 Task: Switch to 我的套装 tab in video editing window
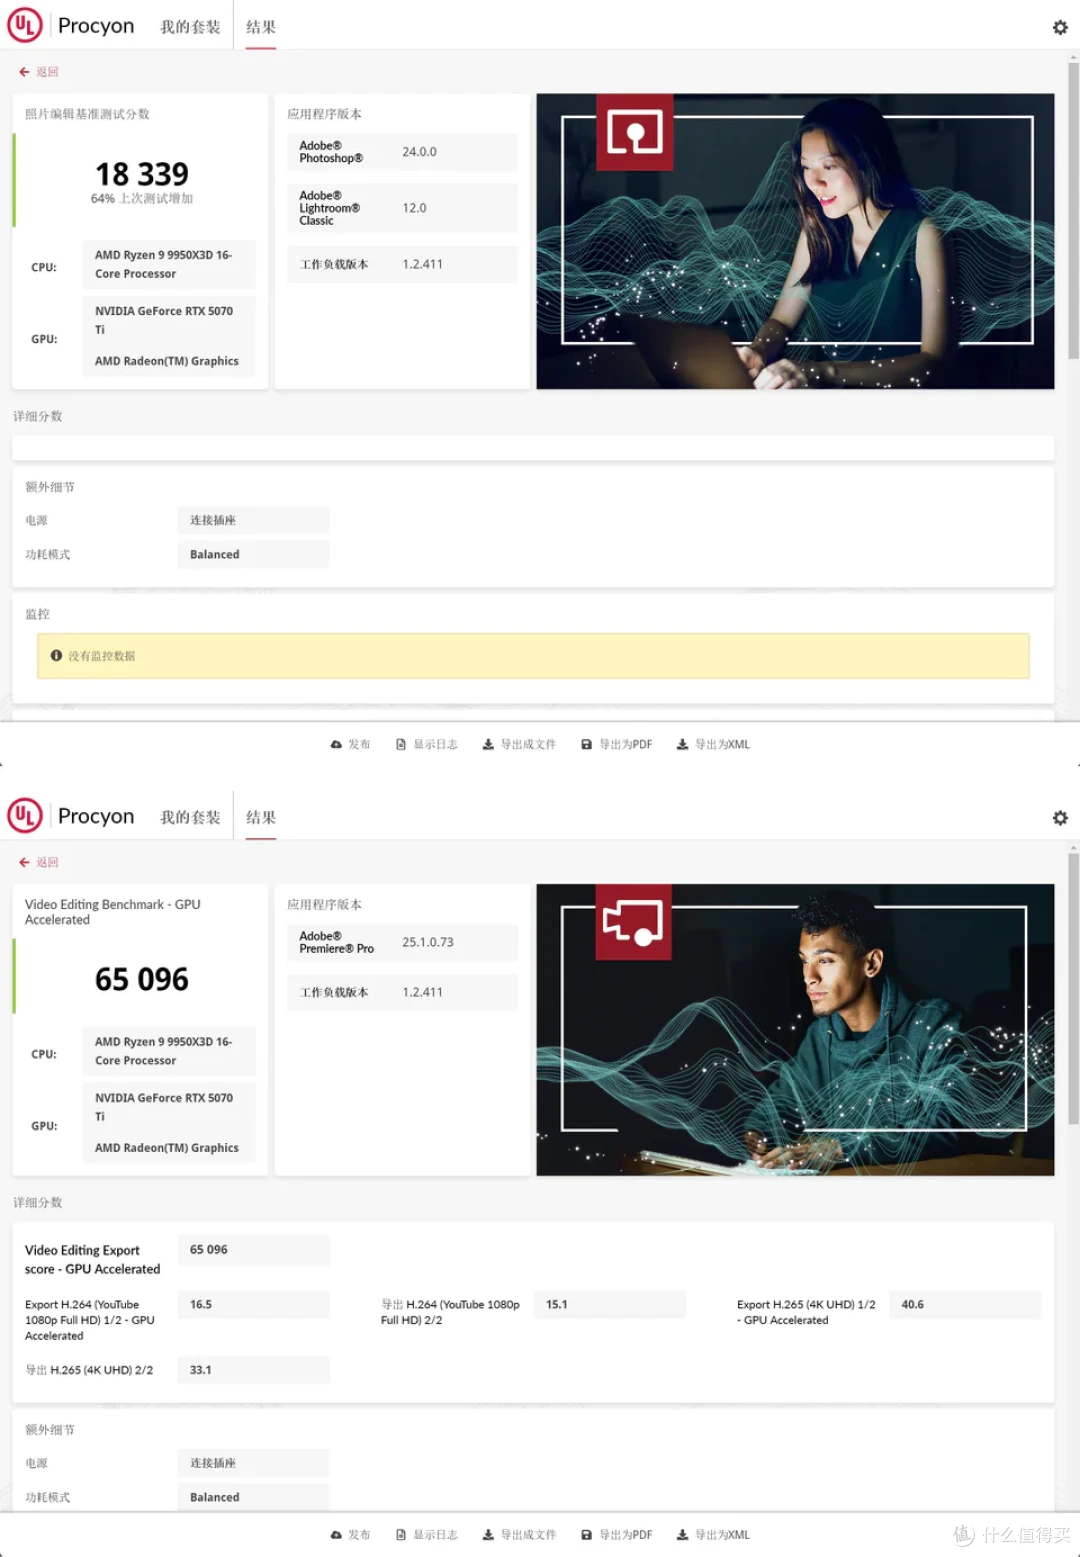tap(190, 817)
